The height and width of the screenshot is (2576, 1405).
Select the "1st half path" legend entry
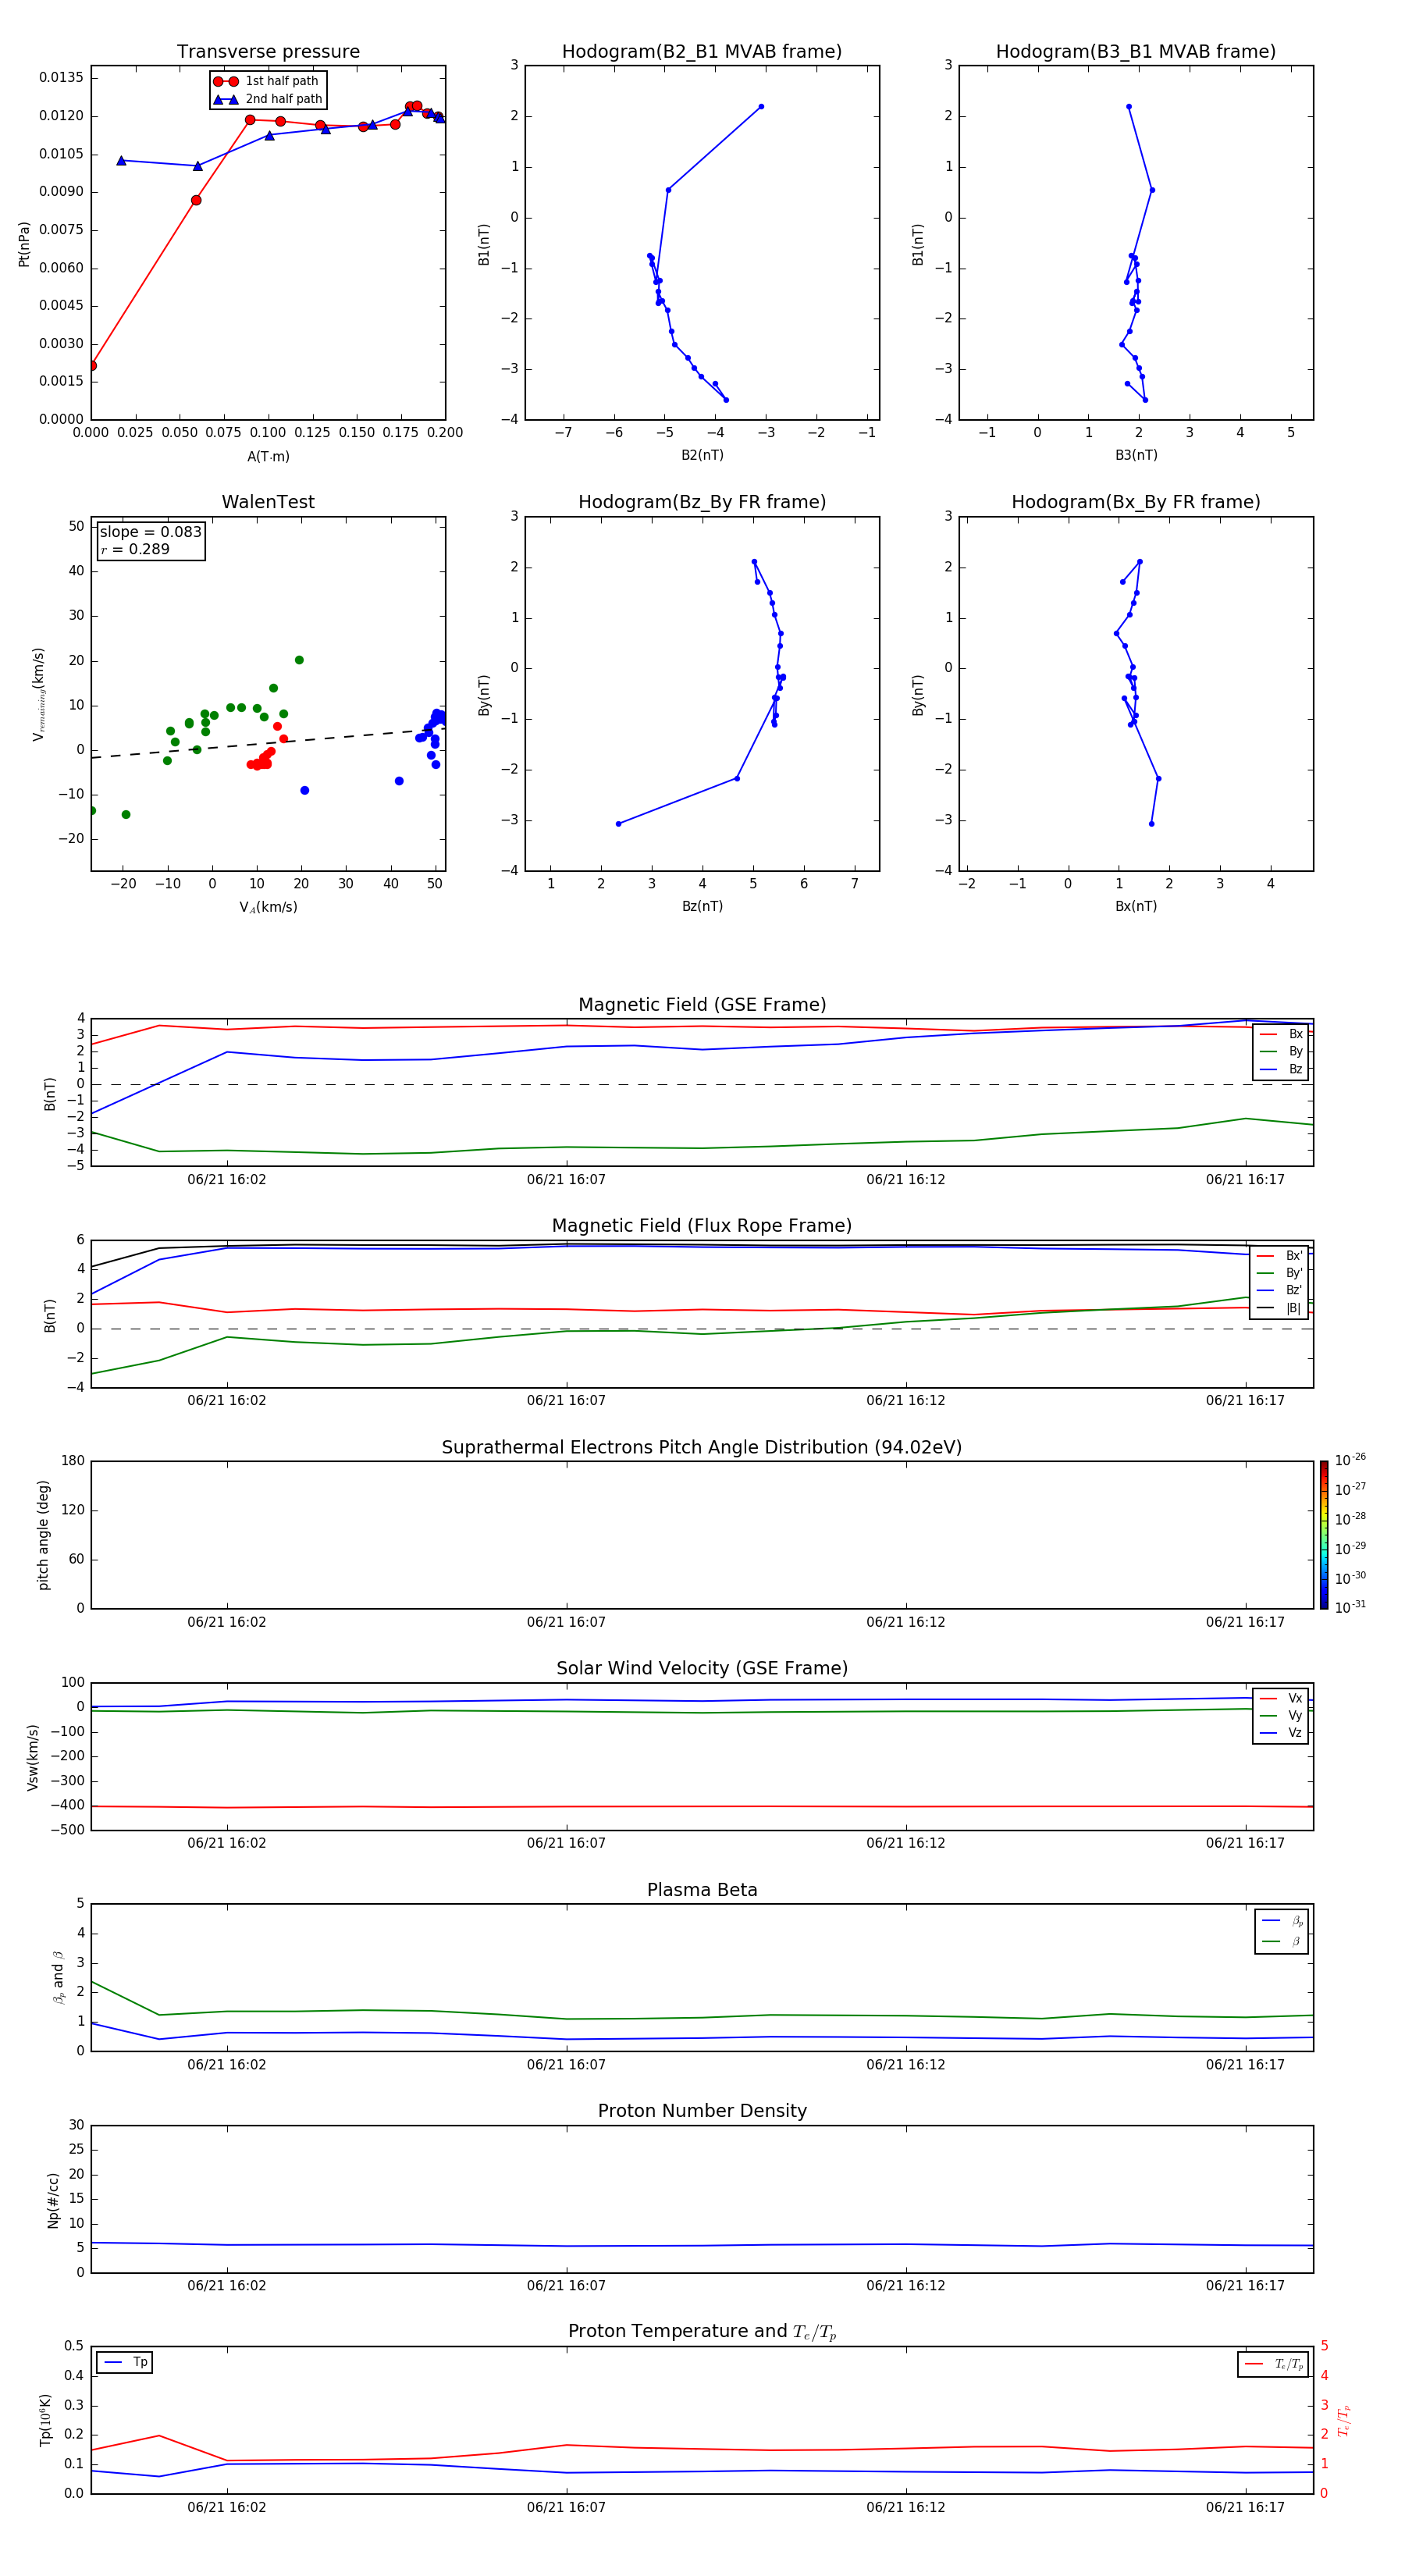point(267,81)
